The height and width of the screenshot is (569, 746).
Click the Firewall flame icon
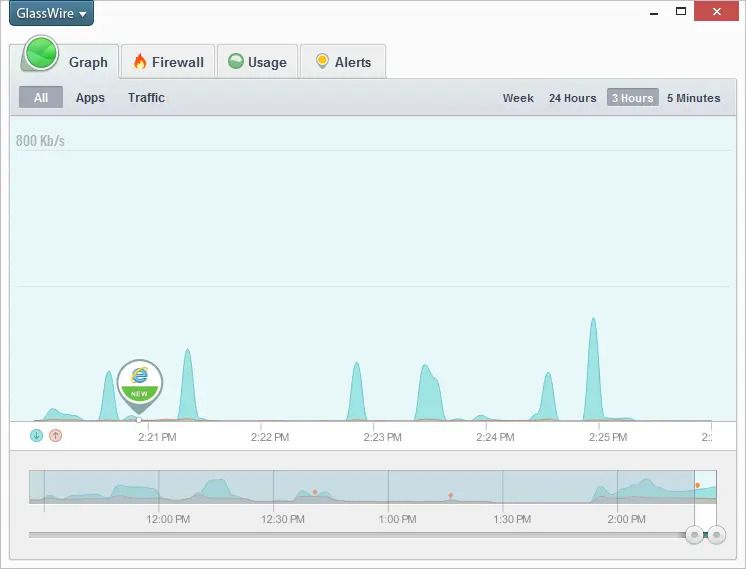[x=140, y=61]
